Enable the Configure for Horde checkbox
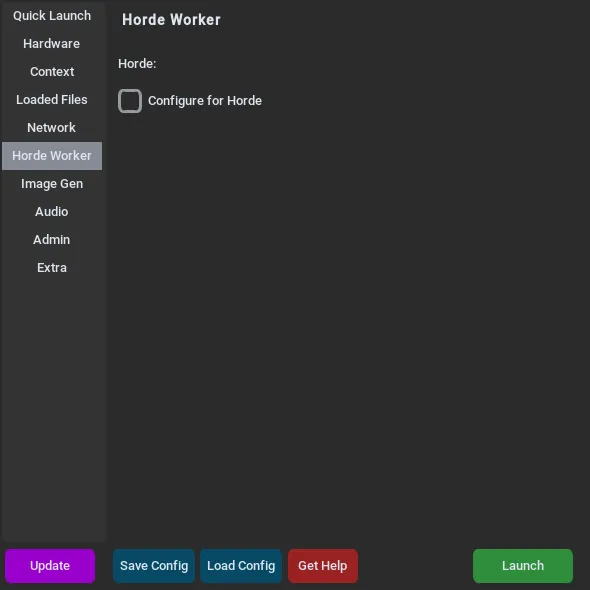The width and height of the screenshot is (590, 590). (130, 101)
